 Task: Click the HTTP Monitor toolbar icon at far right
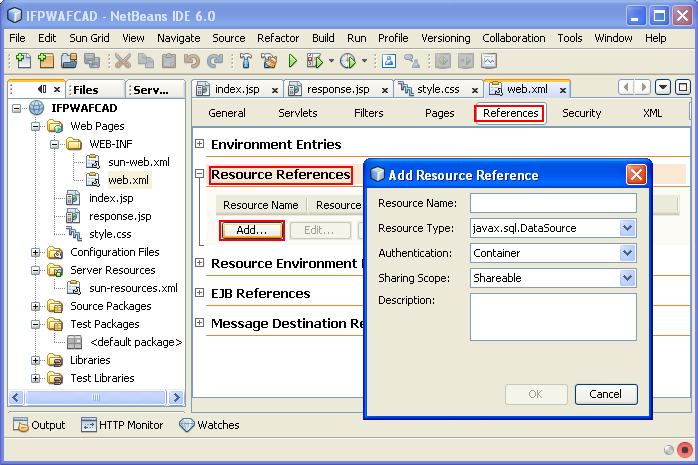489,61
